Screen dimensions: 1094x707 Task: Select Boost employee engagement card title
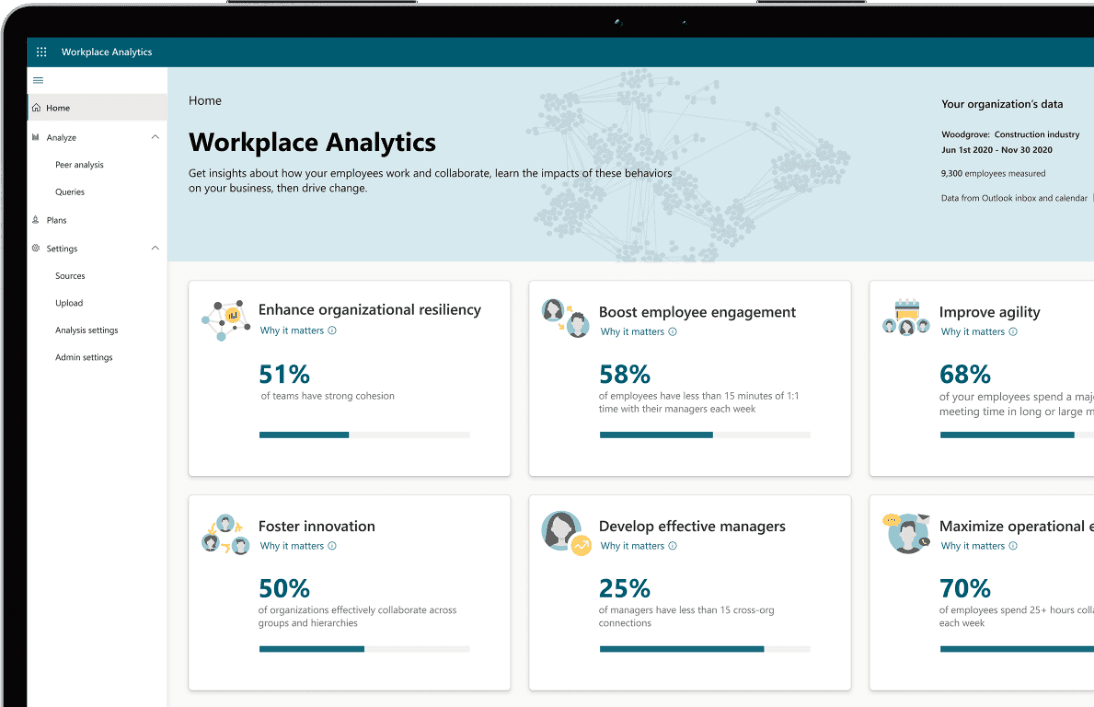pos(697,312)
